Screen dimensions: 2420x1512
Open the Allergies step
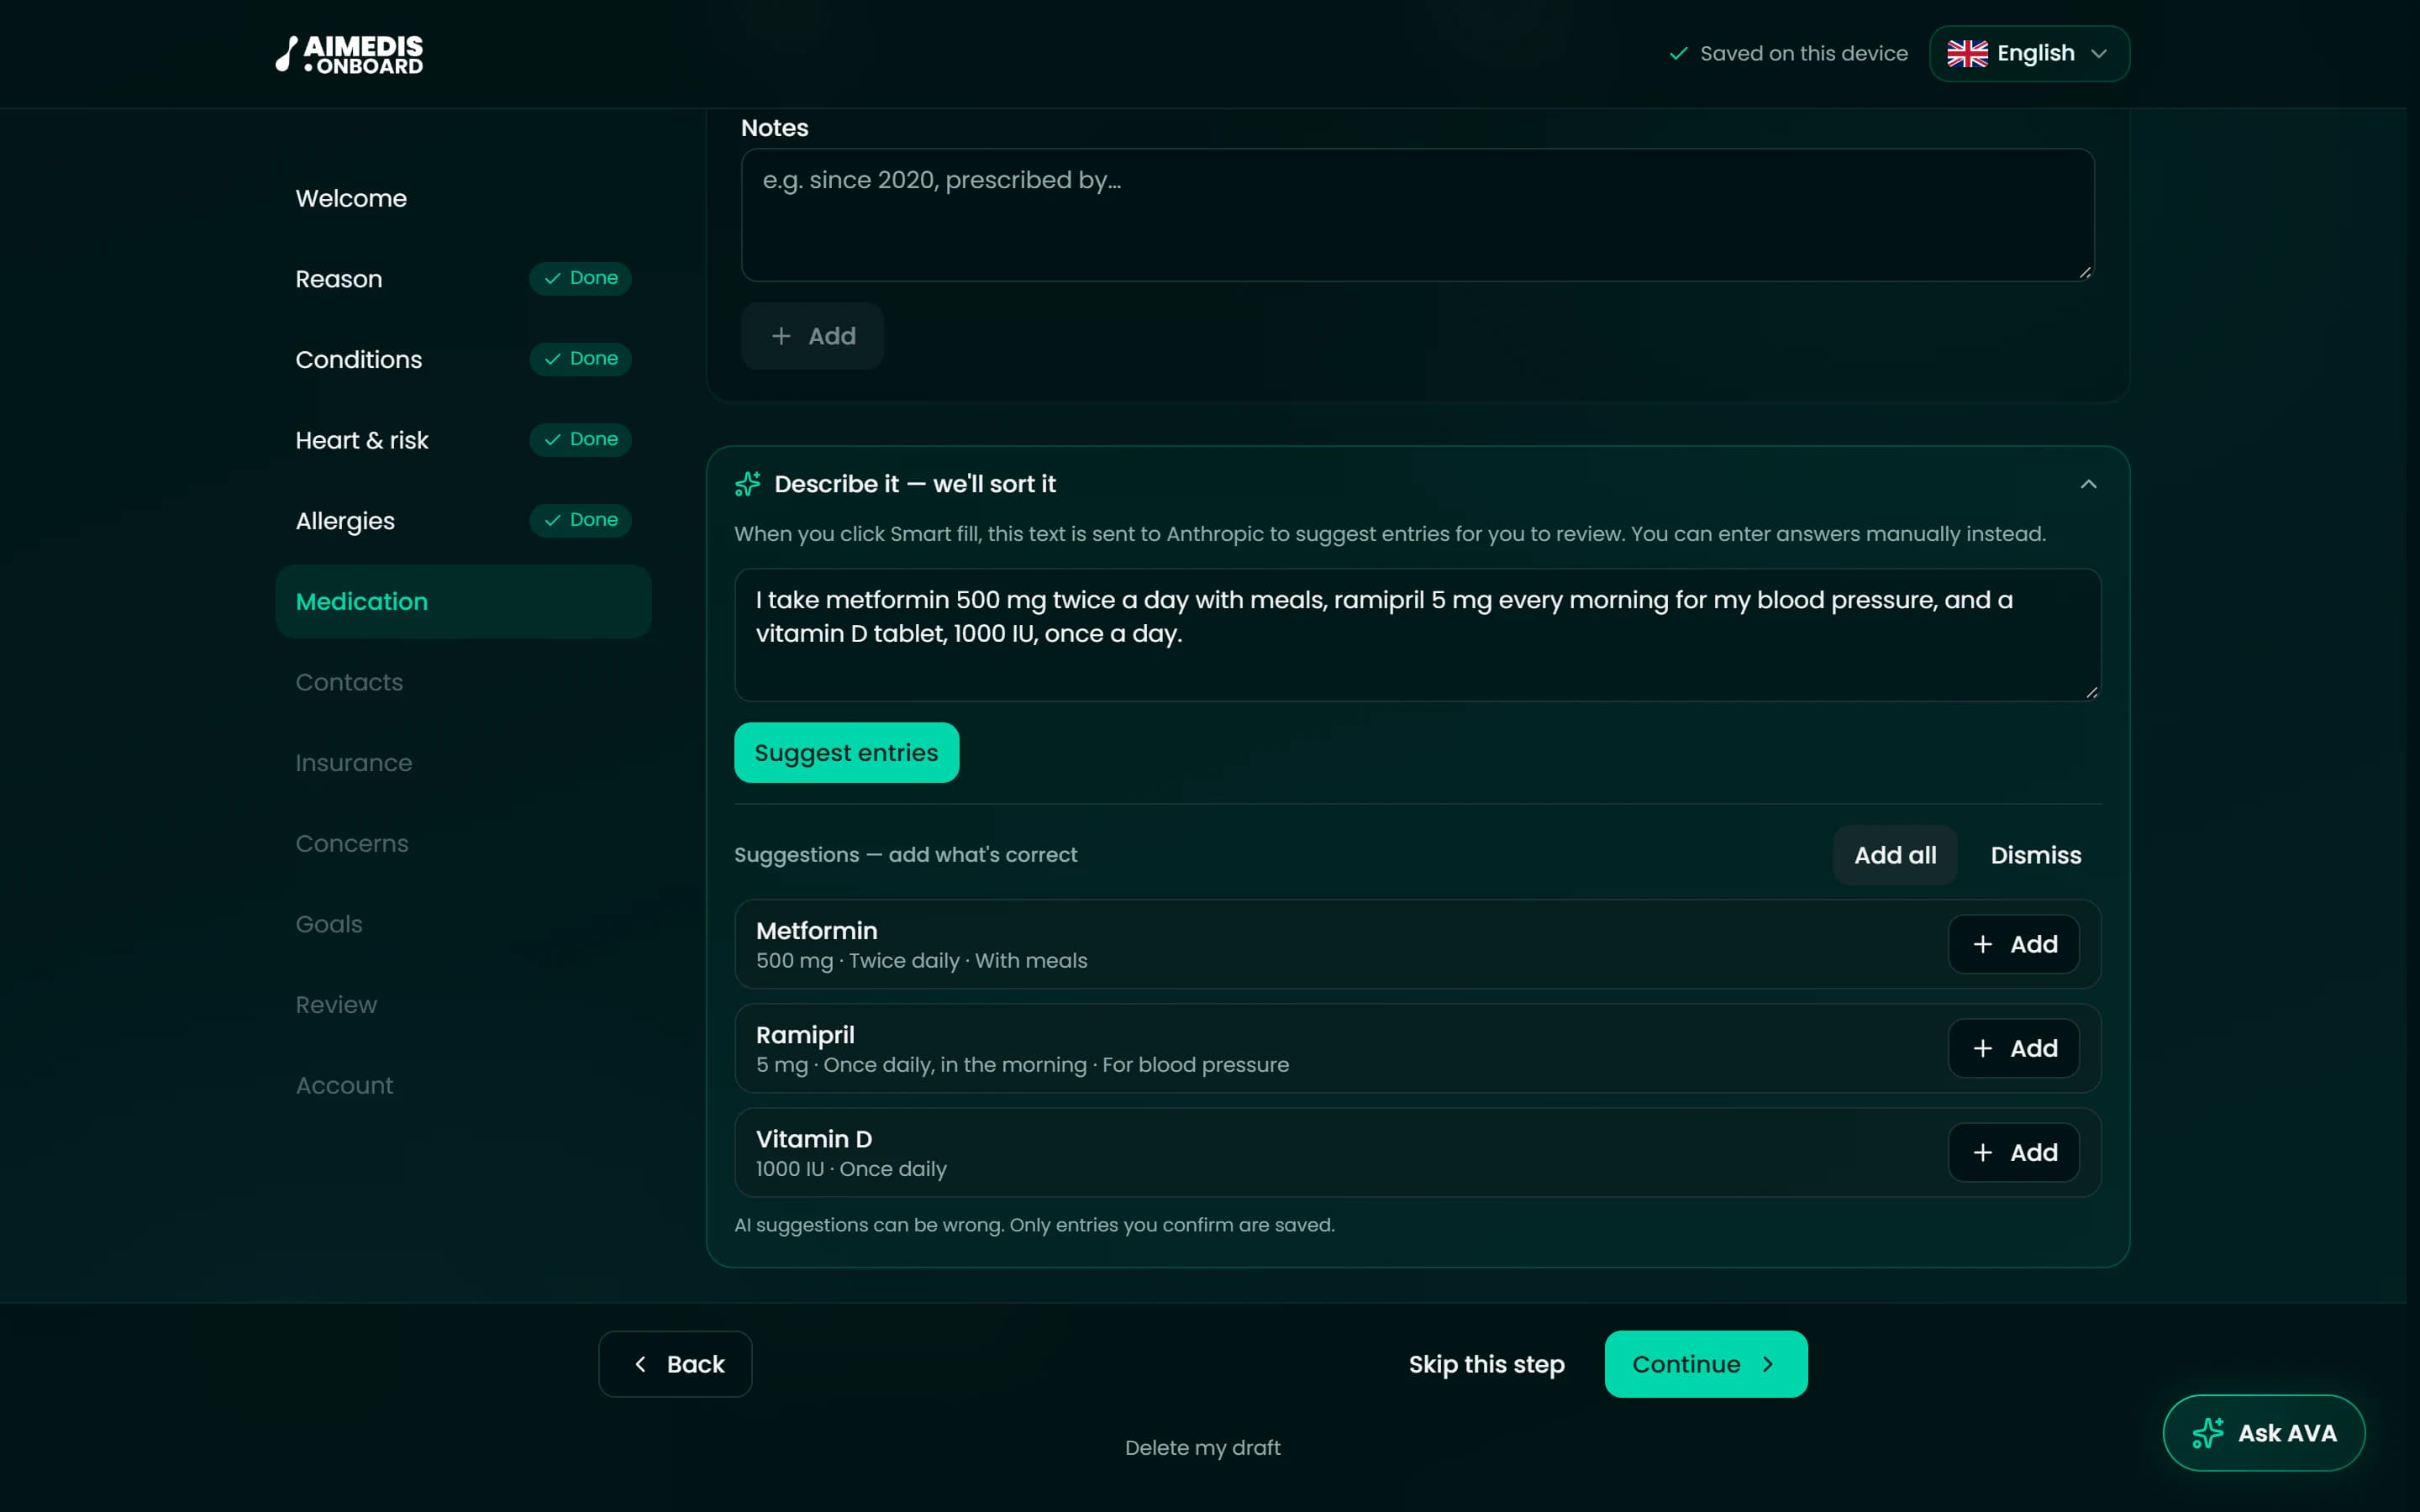(x=463, y=521)
